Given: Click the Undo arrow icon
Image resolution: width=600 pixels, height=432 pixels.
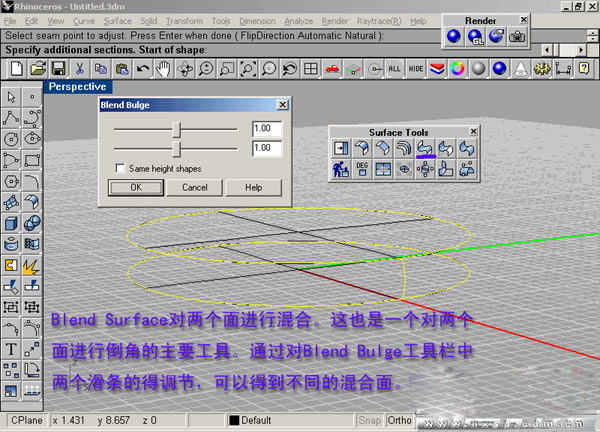Looking at the screenshot, I should (x=142, y=68).
